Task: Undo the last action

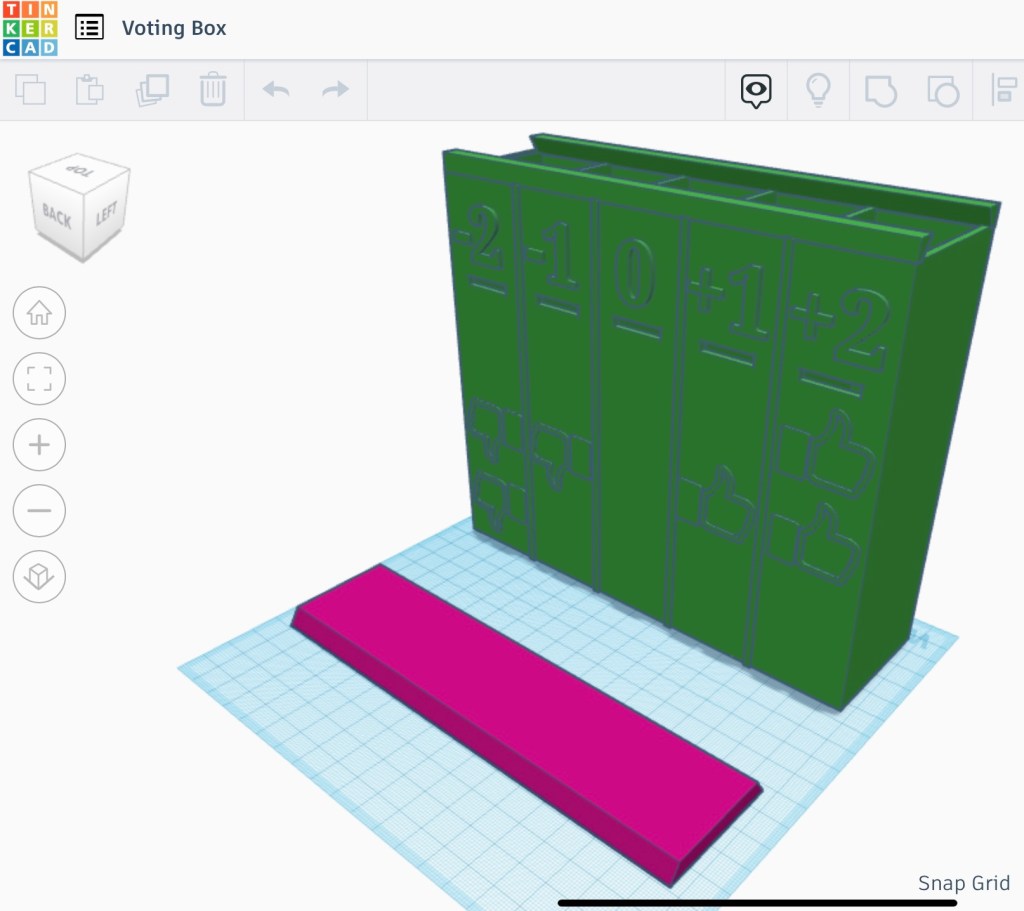Action: pyautogui.click(x=276, y=90)
